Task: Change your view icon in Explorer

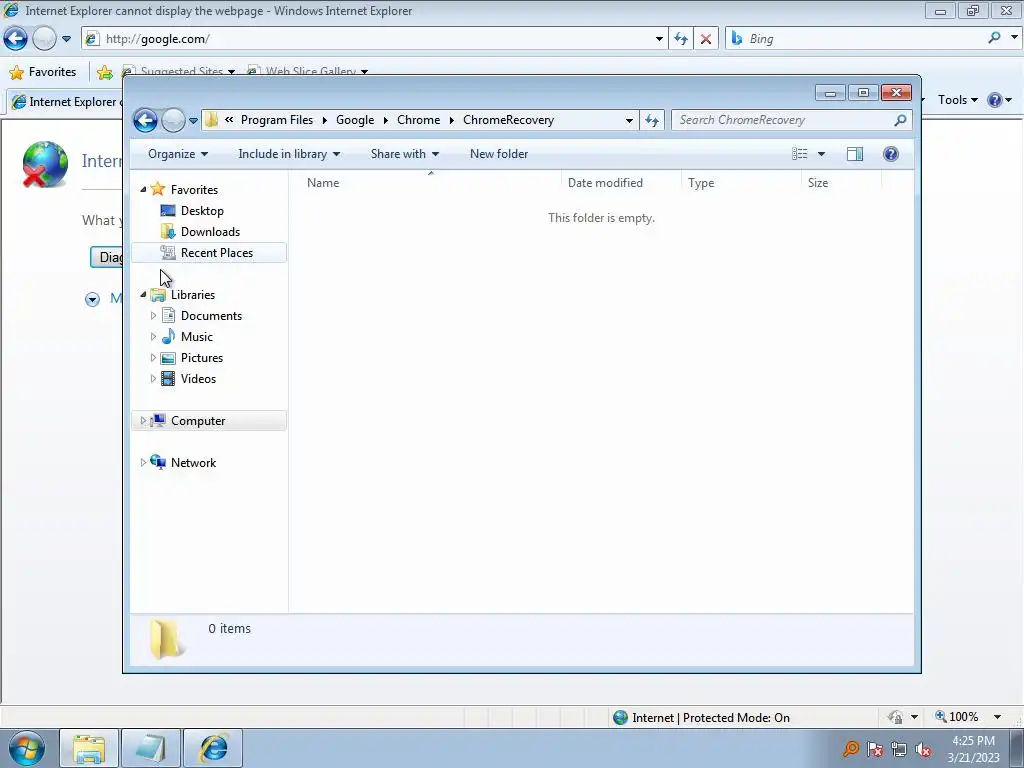Action: click(x=800, y=154)
